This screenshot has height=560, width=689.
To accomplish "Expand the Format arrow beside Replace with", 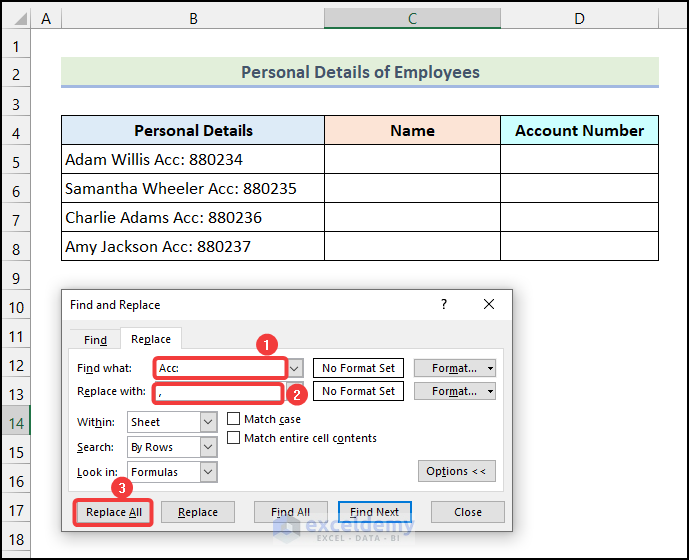I will coord(490,391).
